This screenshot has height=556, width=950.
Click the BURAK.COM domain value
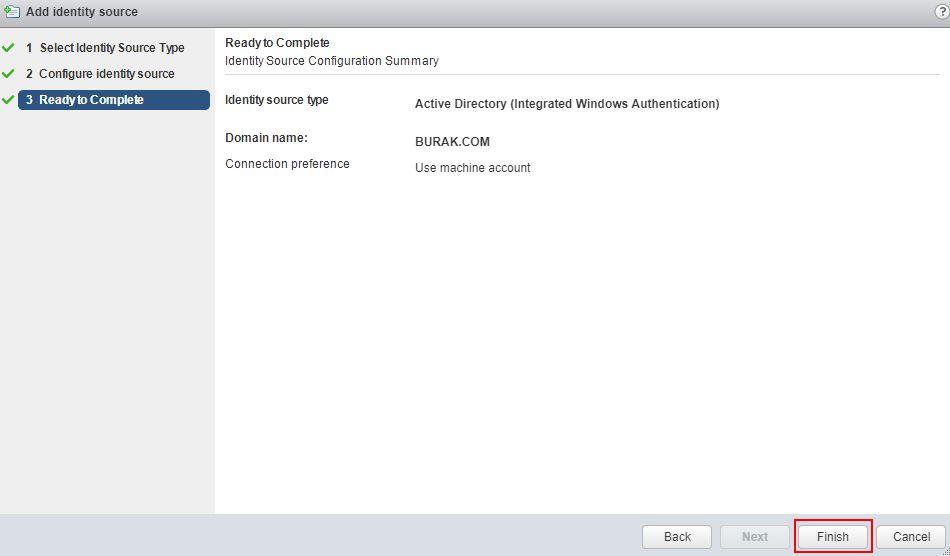[452, 142]
